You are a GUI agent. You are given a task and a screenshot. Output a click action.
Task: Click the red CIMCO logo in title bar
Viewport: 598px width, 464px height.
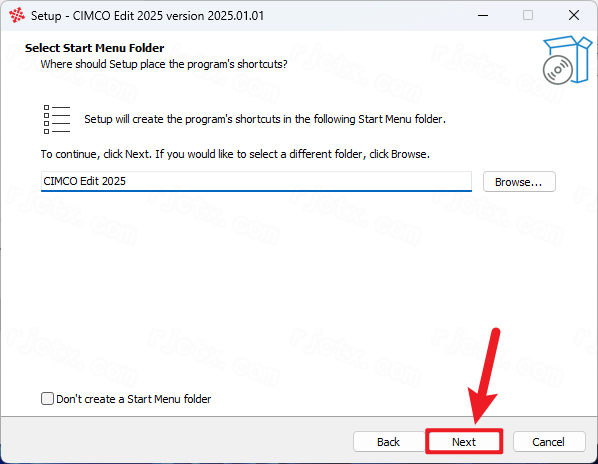17,16
